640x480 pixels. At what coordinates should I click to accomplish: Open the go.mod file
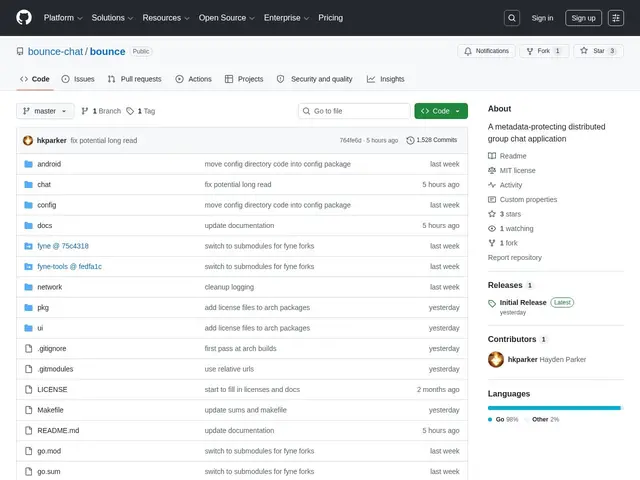point(49,451)
